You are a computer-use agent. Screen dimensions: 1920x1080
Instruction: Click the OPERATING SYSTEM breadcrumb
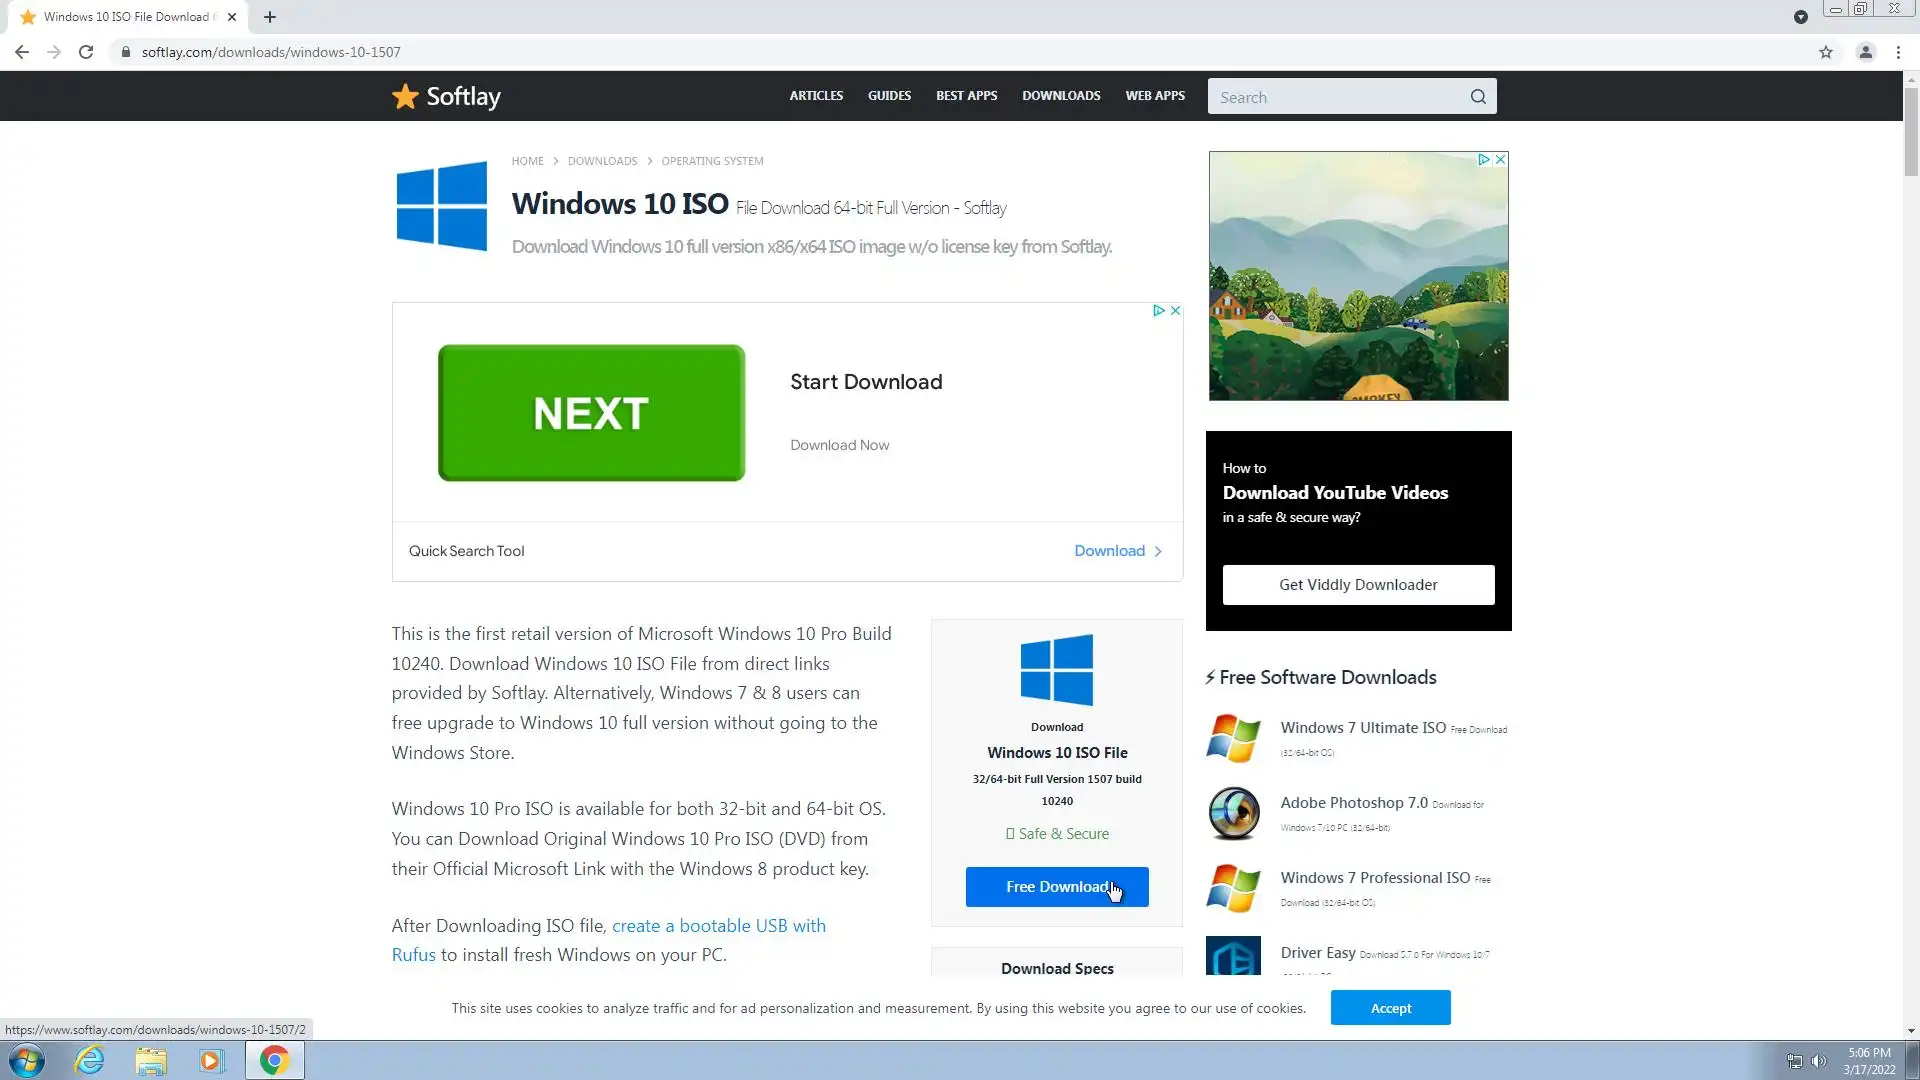pyautogui.click(x=712, y=161)
